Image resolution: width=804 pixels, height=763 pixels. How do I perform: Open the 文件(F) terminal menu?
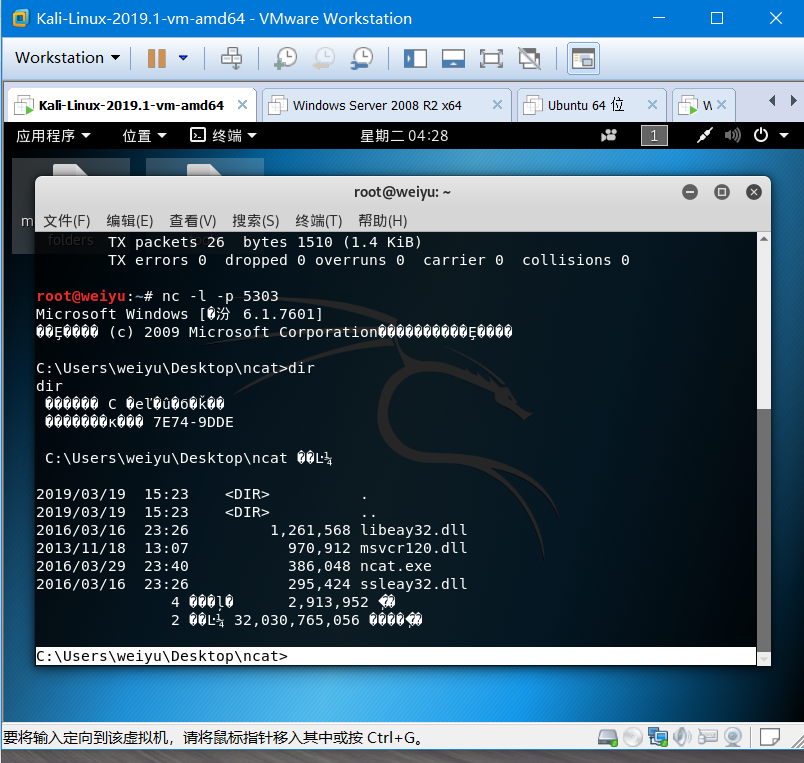tap(67, 221)
